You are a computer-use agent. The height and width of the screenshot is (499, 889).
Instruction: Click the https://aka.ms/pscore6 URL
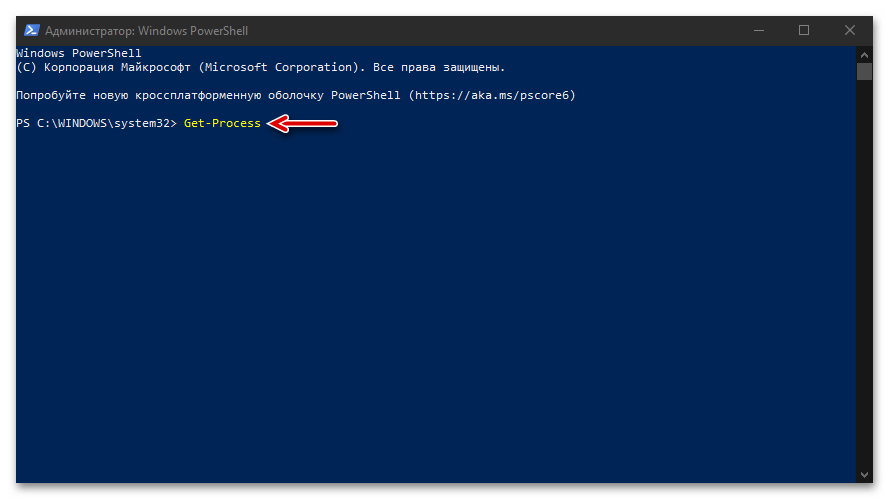click(x=490, y=95)
